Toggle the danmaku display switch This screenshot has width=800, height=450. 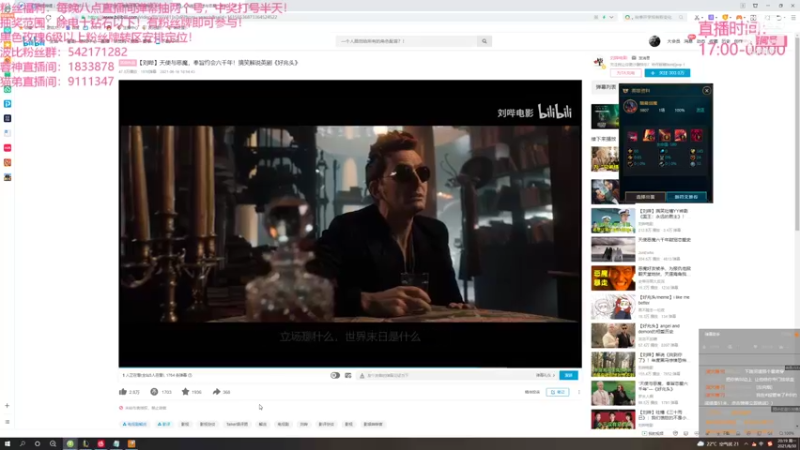335,375
